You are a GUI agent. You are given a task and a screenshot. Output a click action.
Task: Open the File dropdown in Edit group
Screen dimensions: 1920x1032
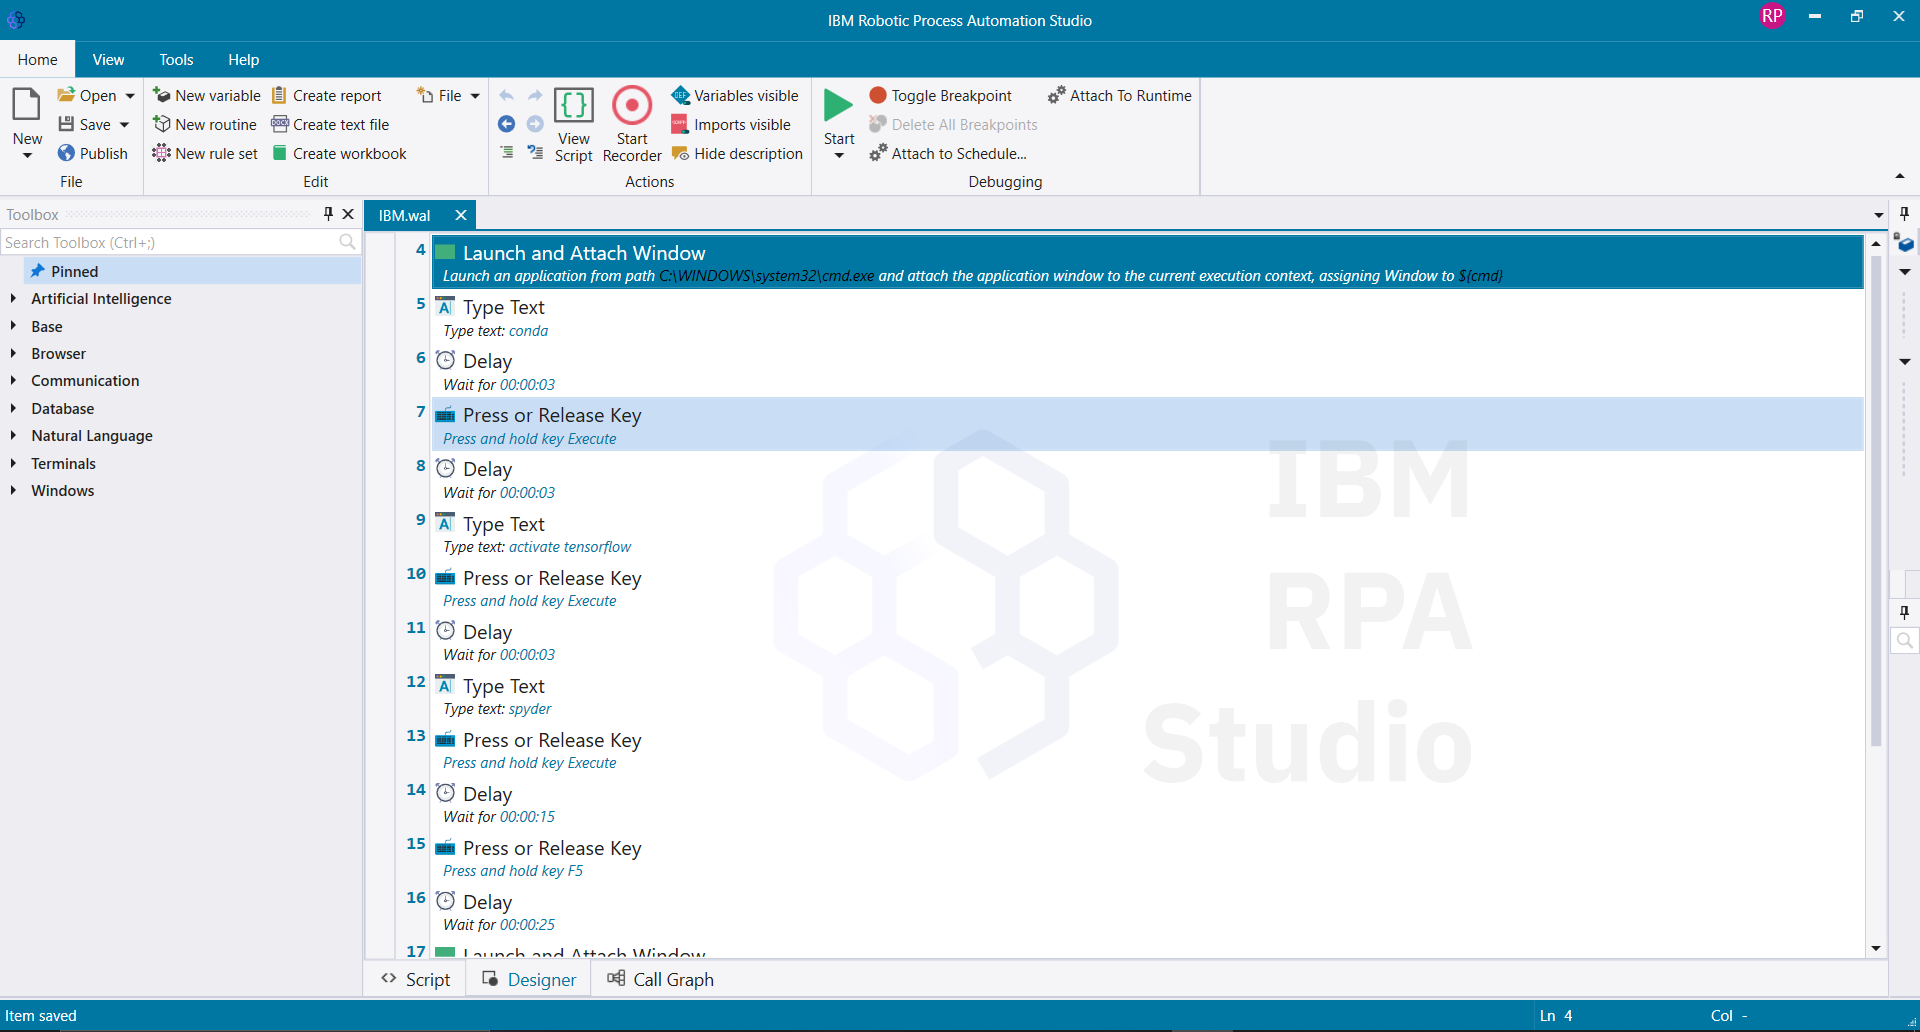coord(448,95)
